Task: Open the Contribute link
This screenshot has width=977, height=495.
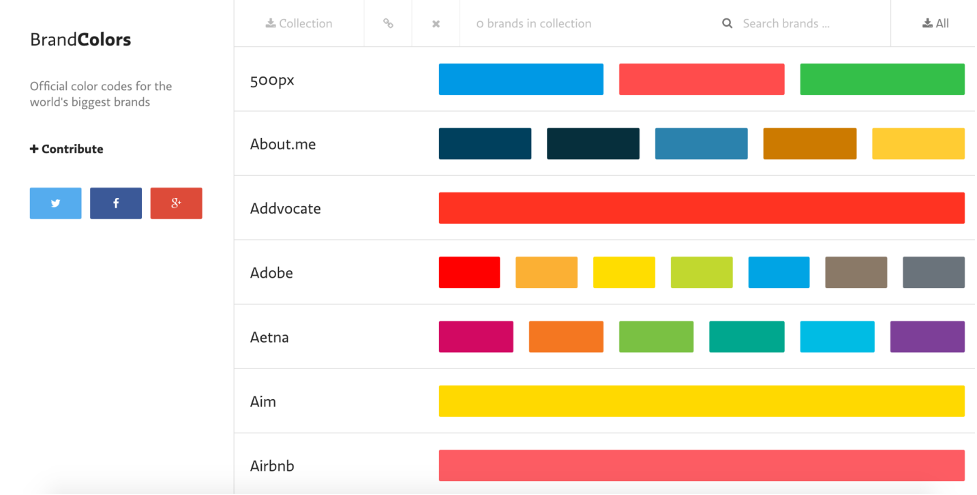Action: click(67, 149)
